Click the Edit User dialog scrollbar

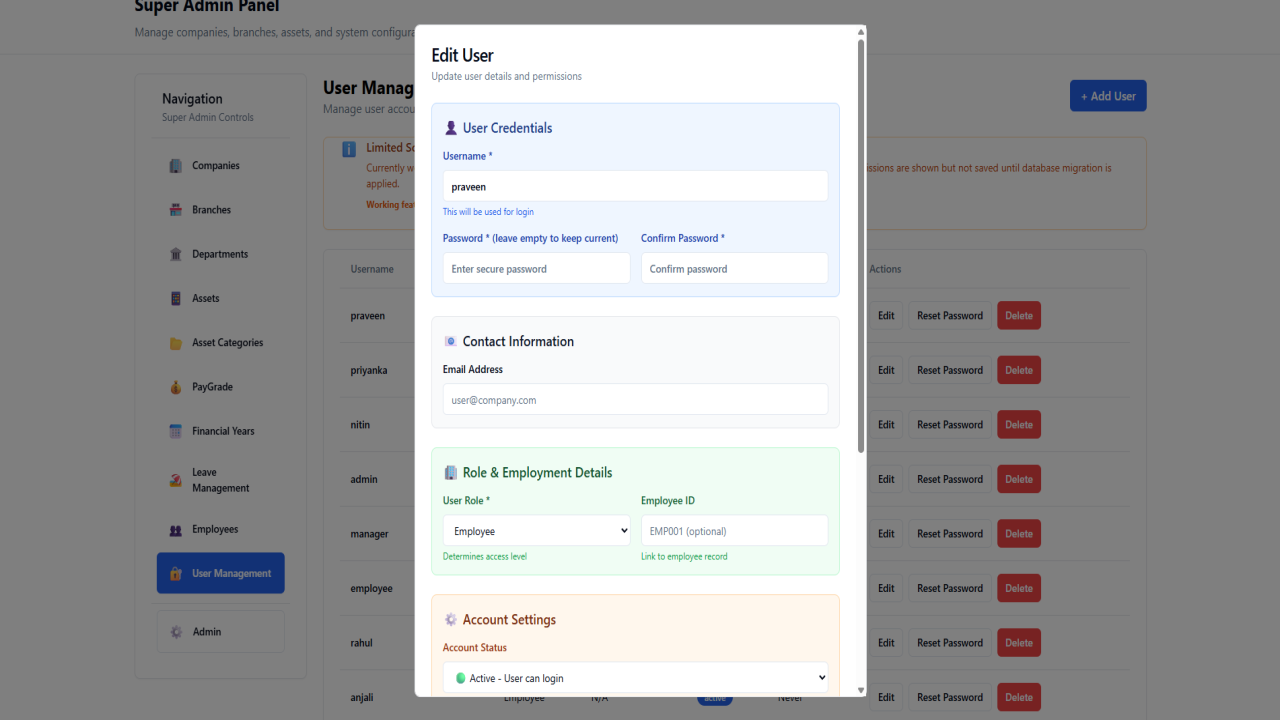pos(861,245)
